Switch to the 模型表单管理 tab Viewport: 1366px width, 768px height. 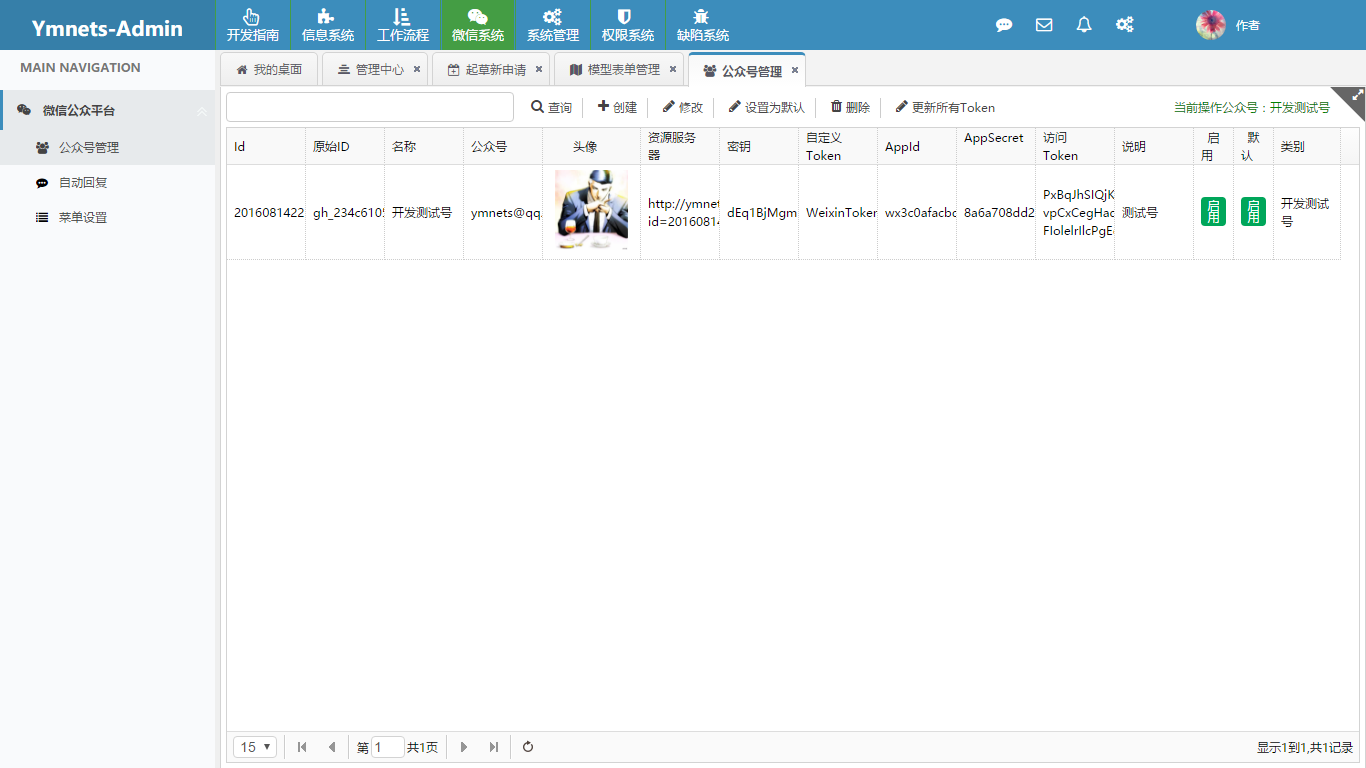[614, 70]
